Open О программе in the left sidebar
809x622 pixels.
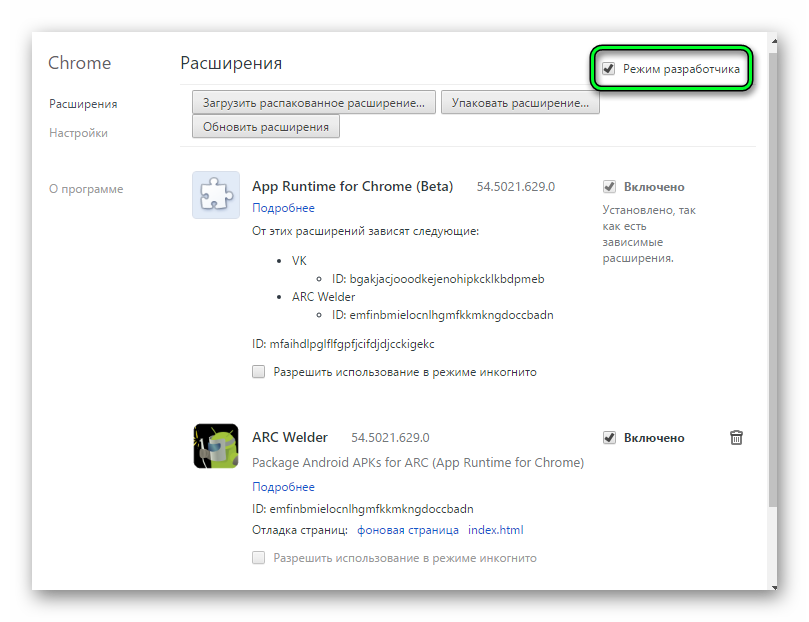coord(86,189)
